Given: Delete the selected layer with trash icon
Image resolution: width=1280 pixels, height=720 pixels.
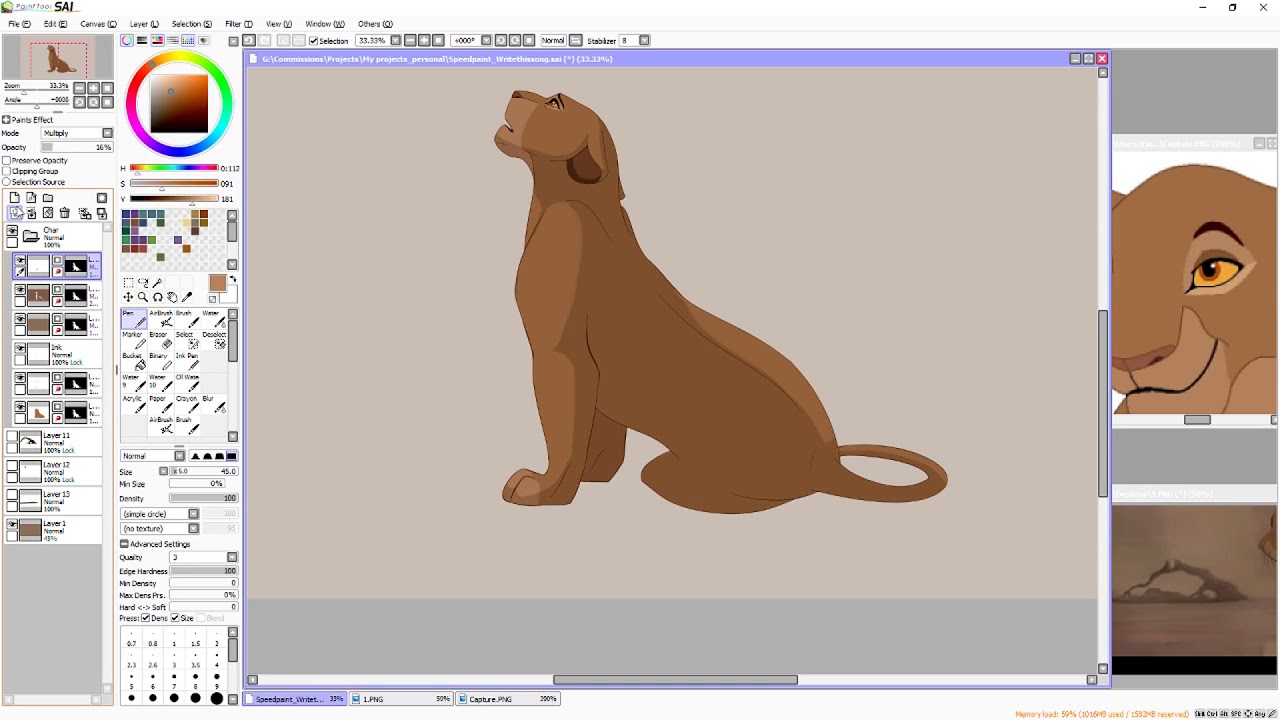Looking at the screenshot, I should (65, 213).
